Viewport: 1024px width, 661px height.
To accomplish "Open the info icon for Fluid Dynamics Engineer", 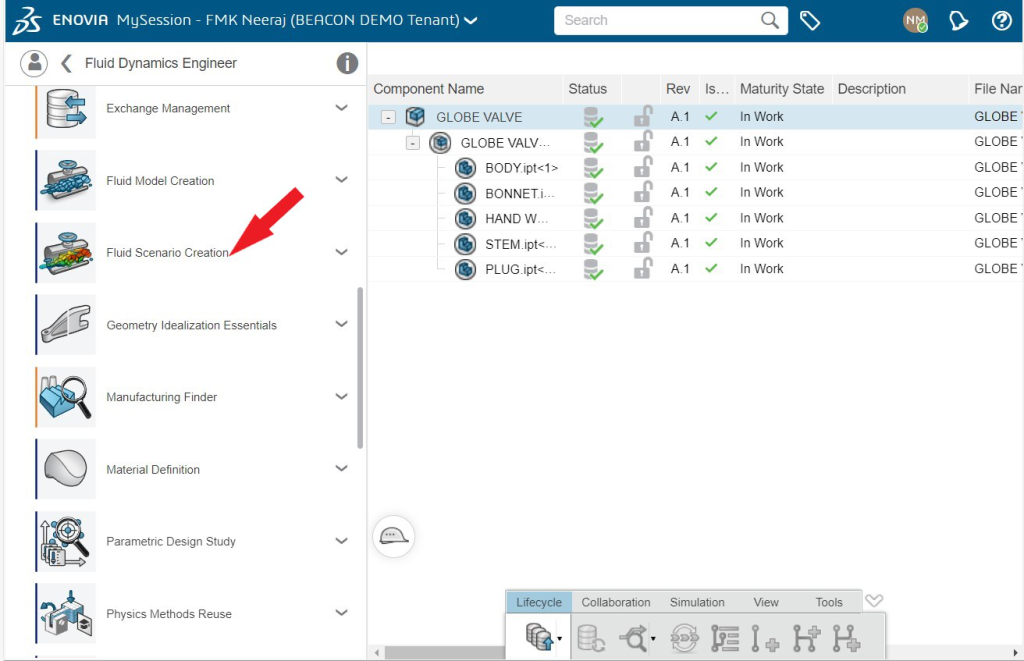I will click(347, 63).
